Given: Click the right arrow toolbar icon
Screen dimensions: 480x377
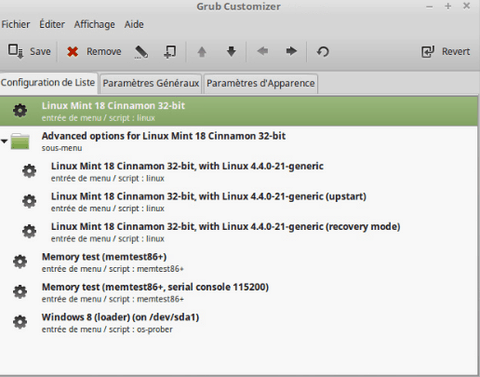Looking at the screenshot, I should coord(291,51).
